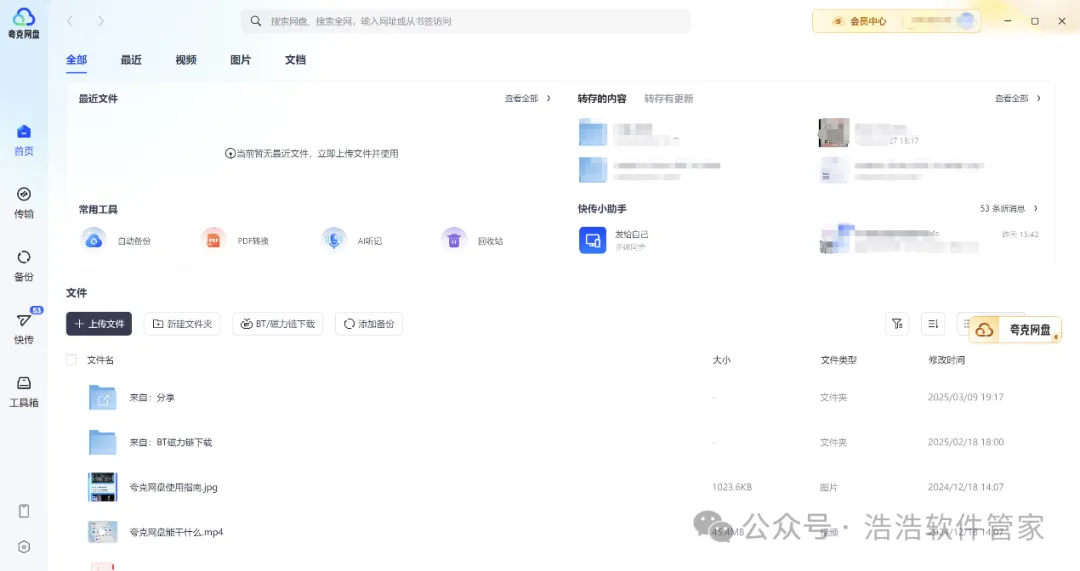The width and height of the screenshot is (1080, 571).
Task: Open the 自动备份 tool
Action: coord(115,240)
